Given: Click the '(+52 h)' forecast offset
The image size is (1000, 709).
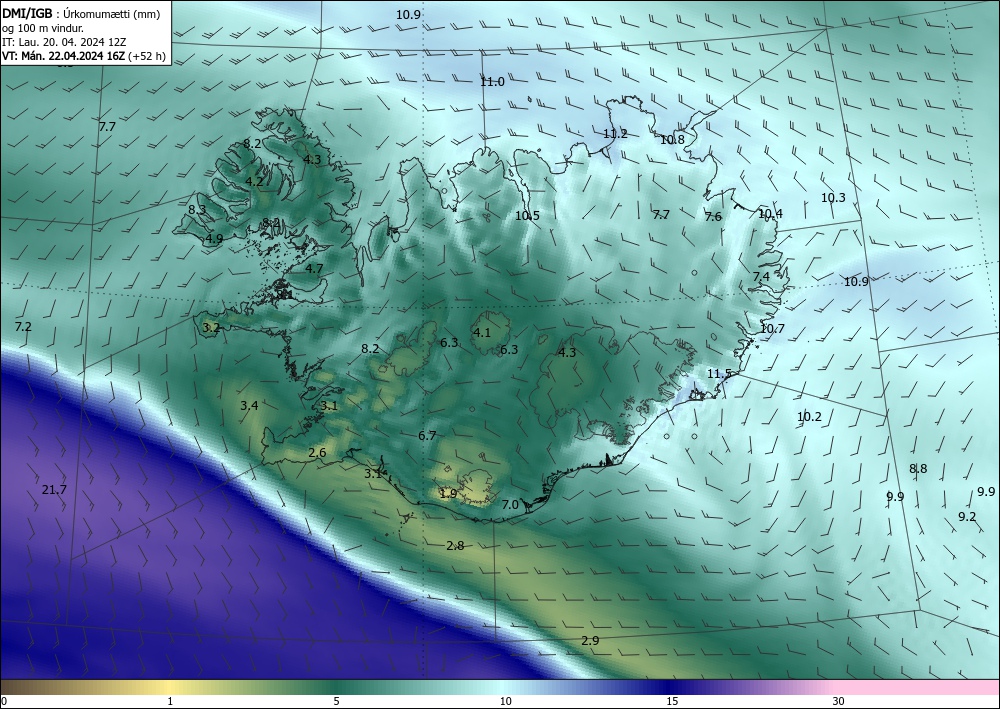Looking at the screenshot, I should [x=147, y=56].
